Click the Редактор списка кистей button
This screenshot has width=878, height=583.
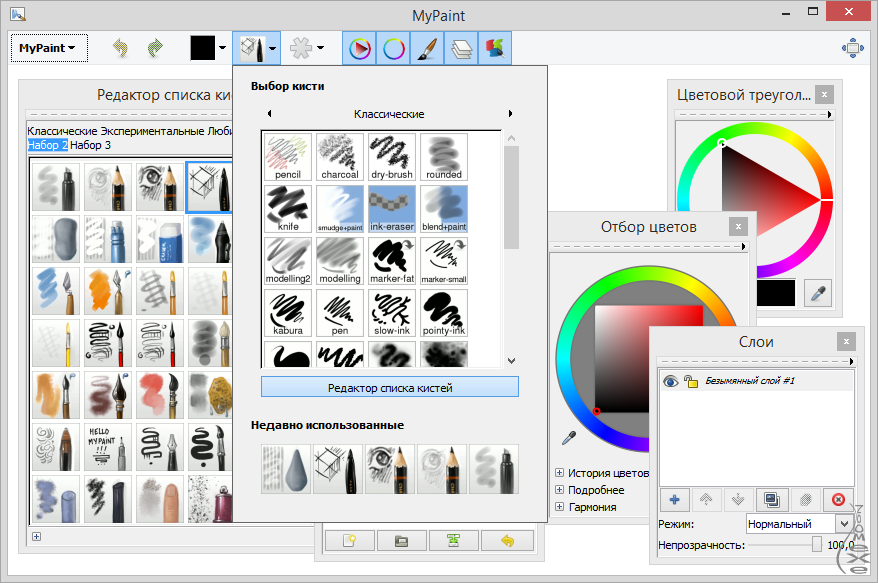(x=390, y=387)
